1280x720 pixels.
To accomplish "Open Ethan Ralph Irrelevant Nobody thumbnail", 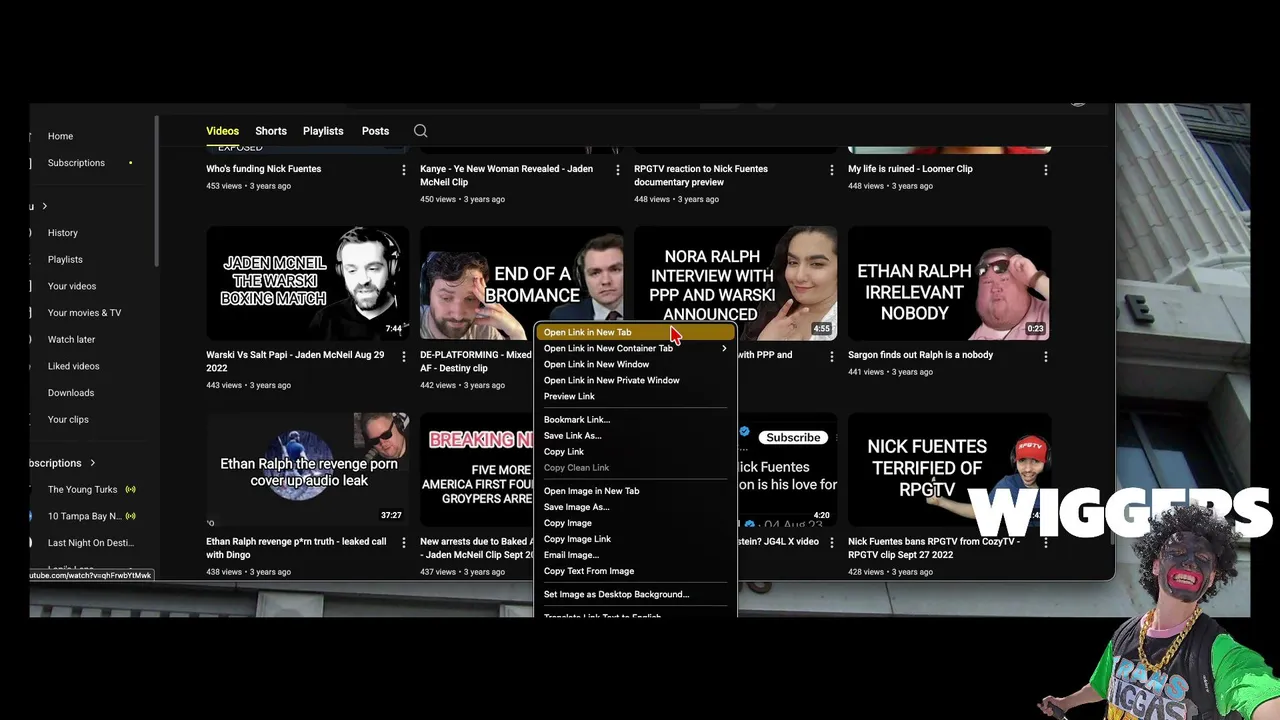I will (949, 284).
